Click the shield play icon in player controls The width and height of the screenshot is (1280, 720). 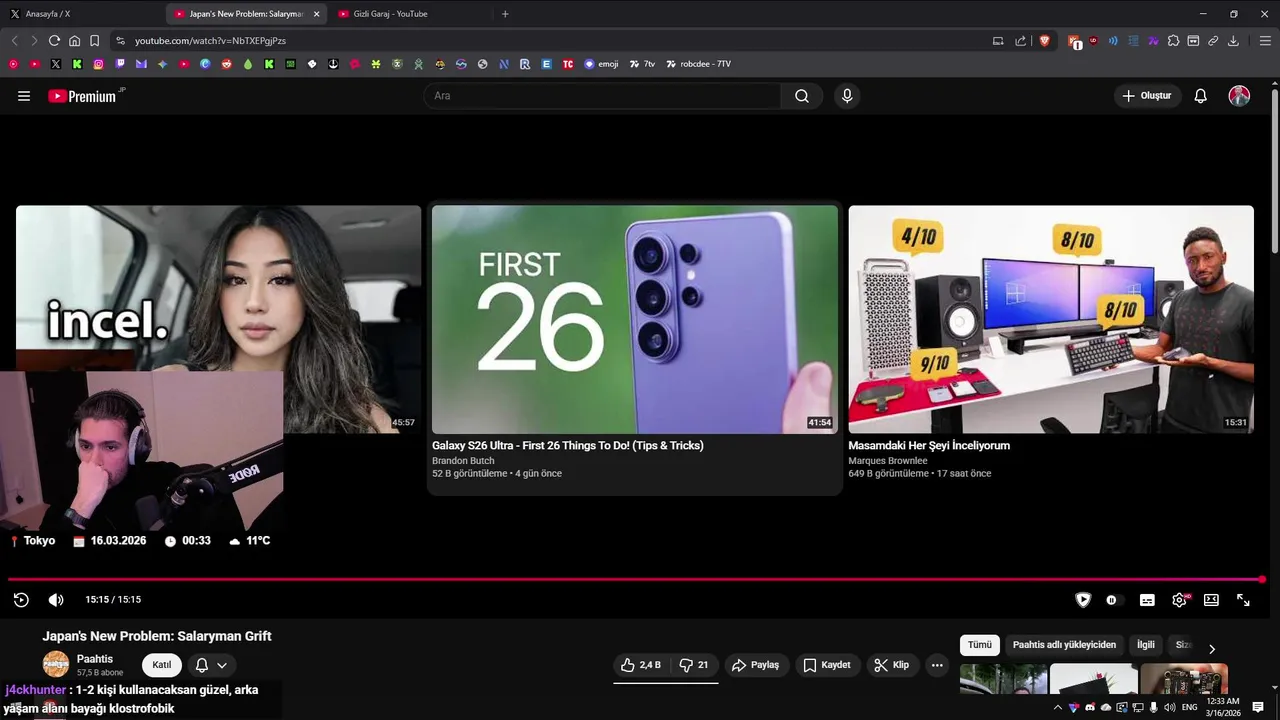coord(1083,600)
